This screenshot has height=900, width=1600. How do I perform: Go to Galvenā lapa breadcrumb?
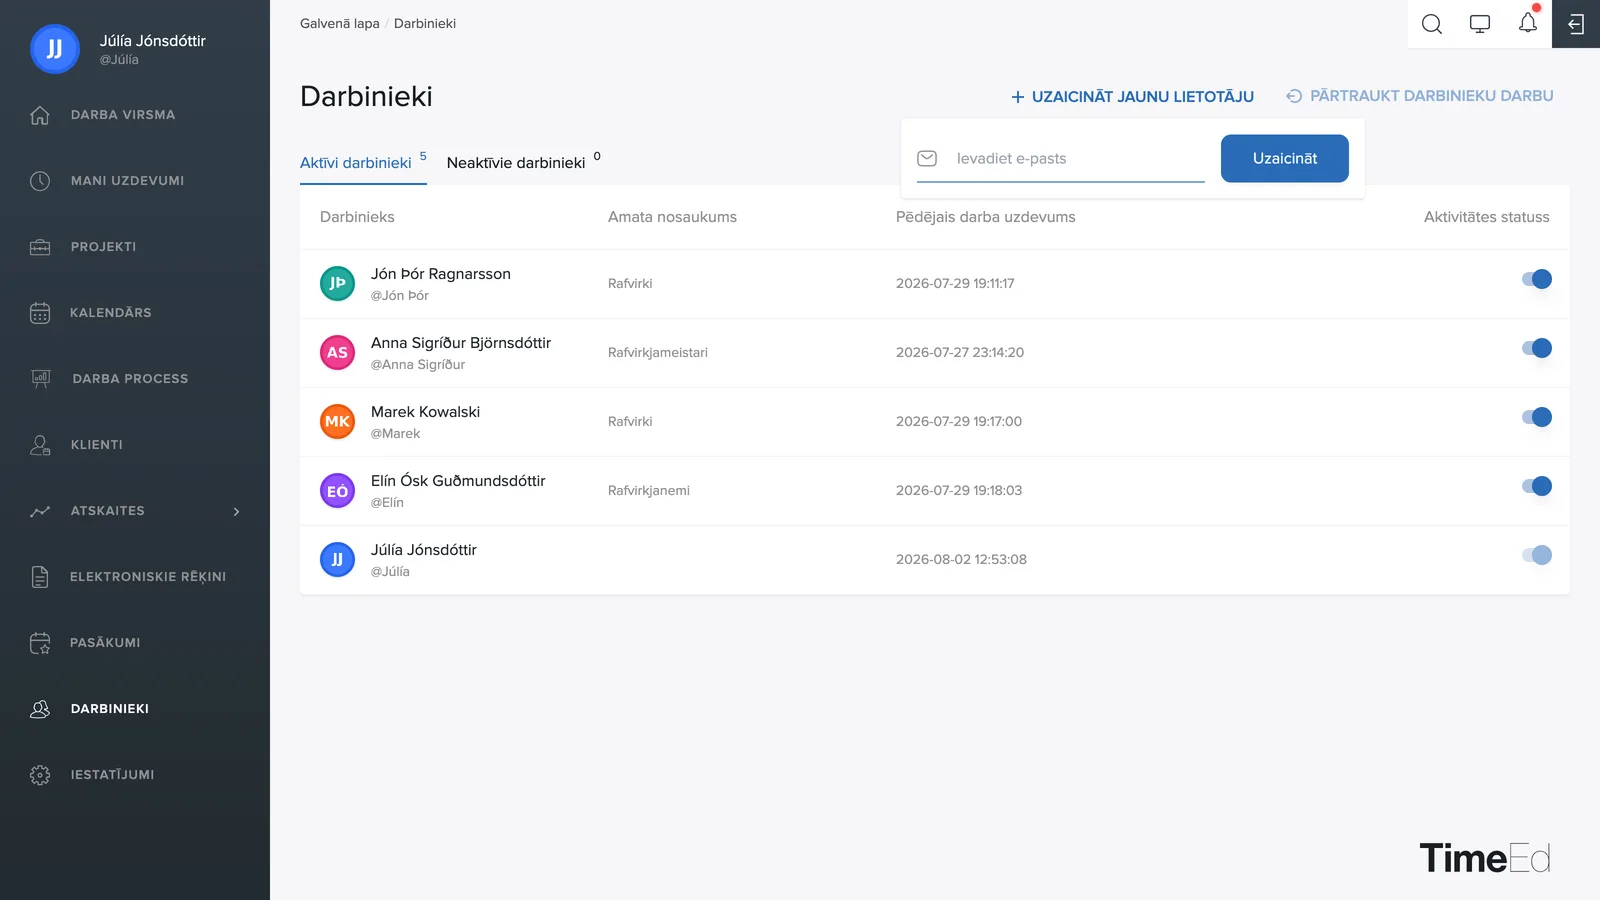[340, 24]
